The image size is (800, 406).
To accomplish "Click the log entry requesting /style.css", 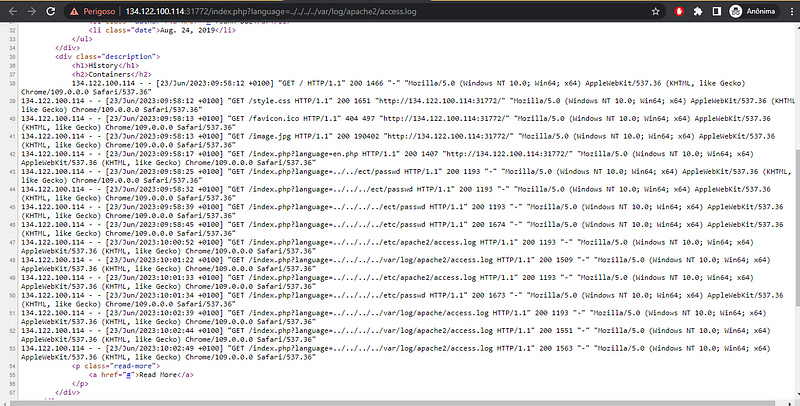I will coord(408,105).
